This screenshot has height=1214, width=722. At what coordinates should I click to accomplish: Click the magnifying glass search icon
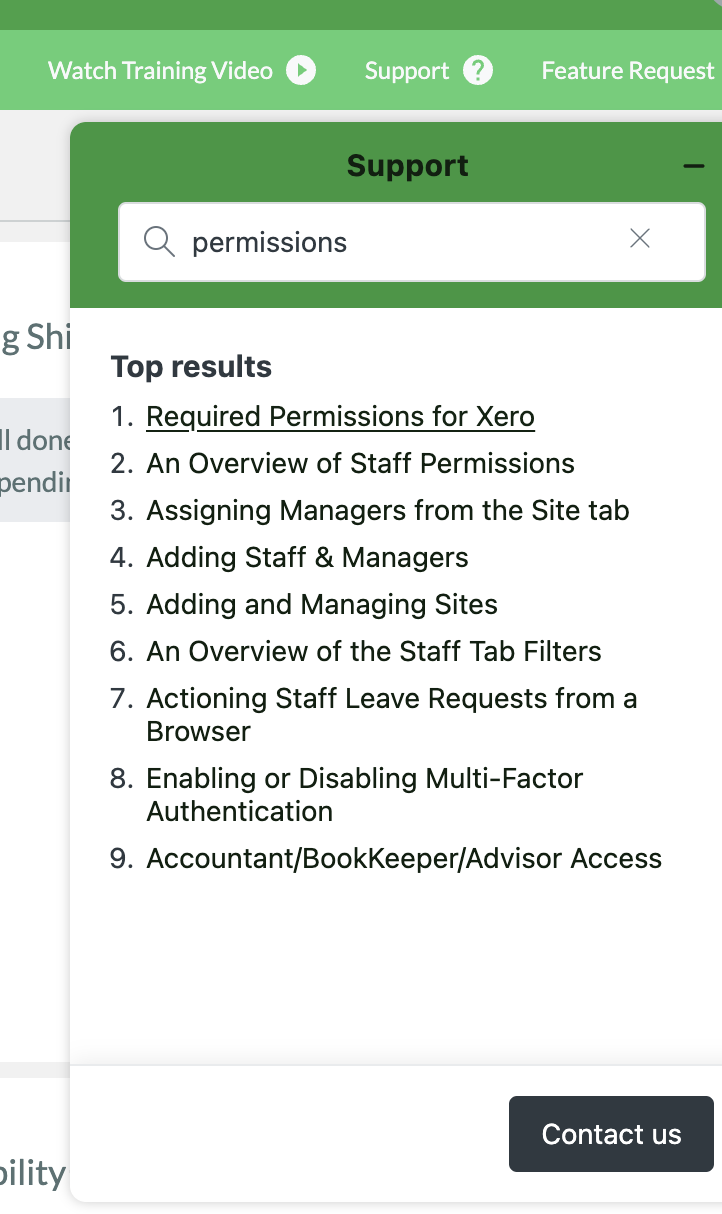159,241
